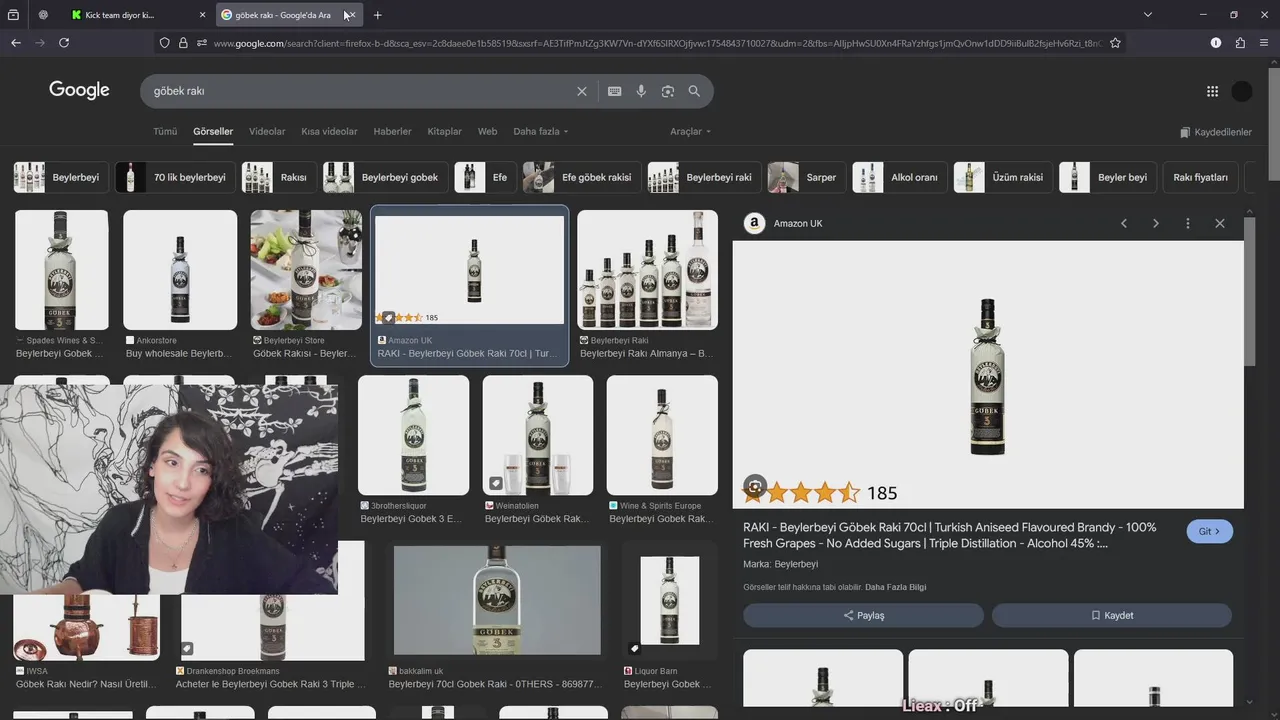Select the Beyler beyi chip

(x=1108, y=177)
